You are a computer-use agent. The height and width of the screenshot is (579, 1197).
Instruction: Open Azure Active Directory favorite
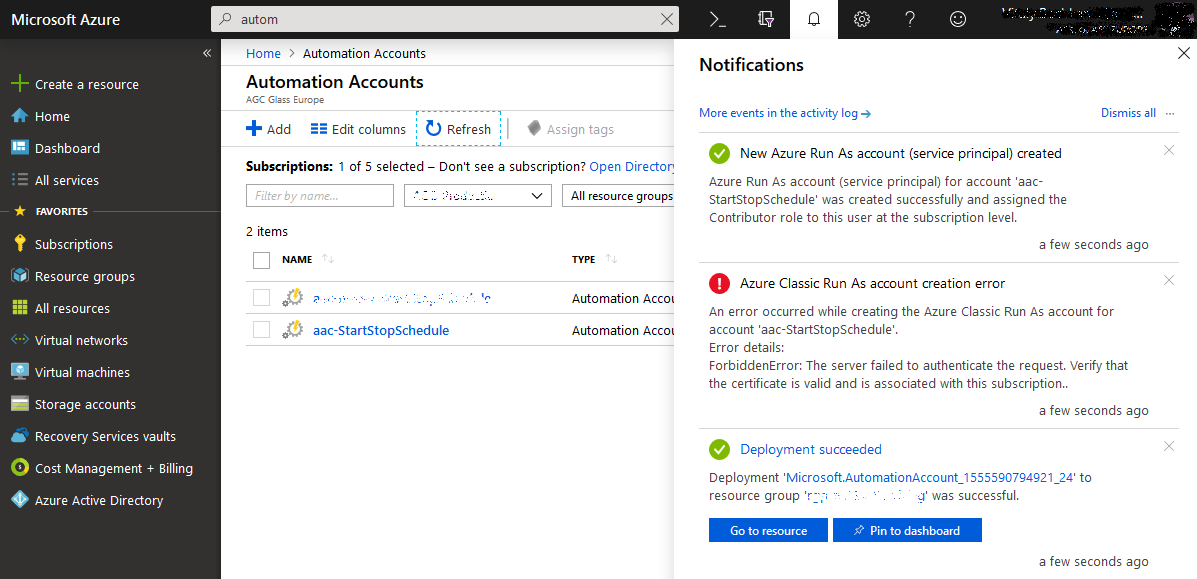87,501
